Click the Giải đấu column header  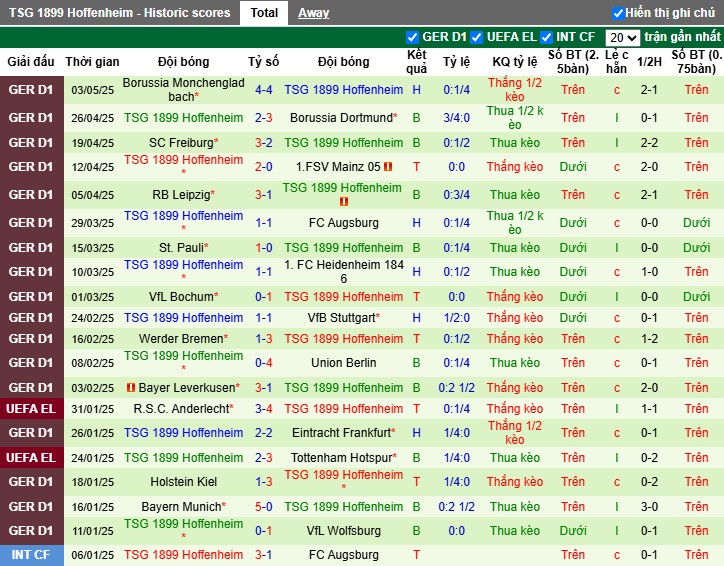[31, 61]
